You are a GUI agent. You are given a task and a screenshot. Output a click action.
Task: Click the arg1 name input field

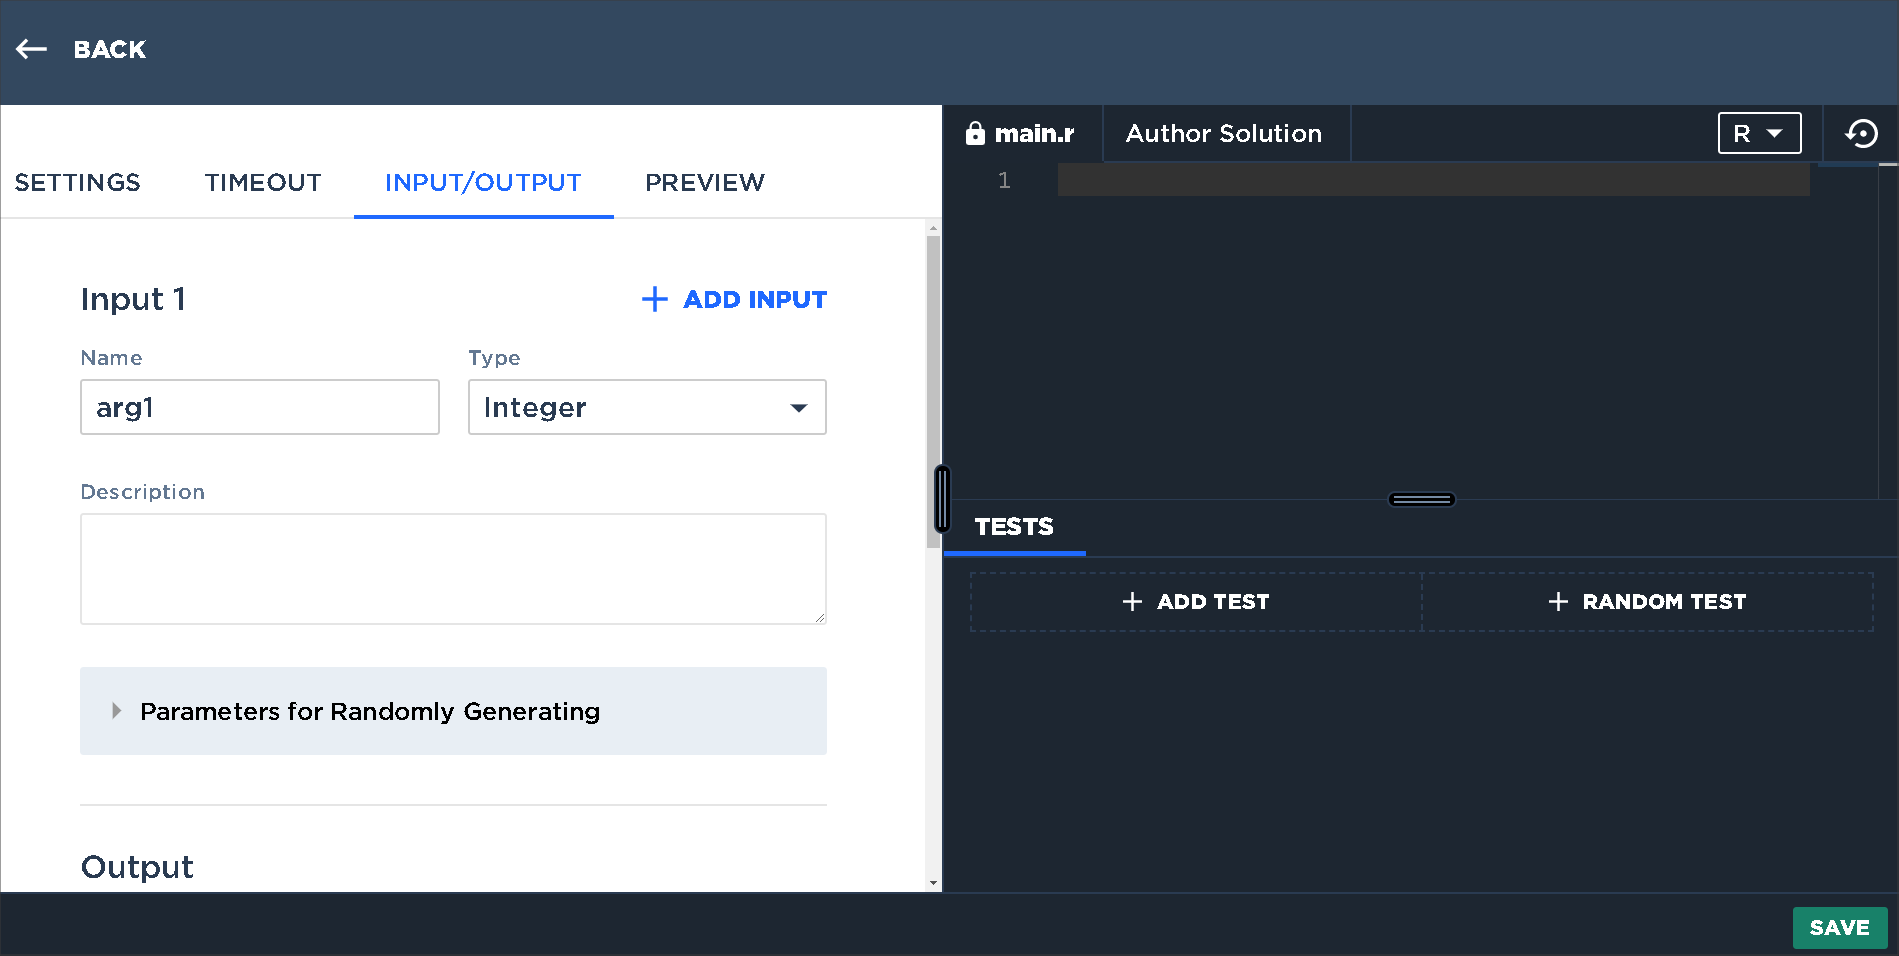pyautogui.click(x=259, y=407)
